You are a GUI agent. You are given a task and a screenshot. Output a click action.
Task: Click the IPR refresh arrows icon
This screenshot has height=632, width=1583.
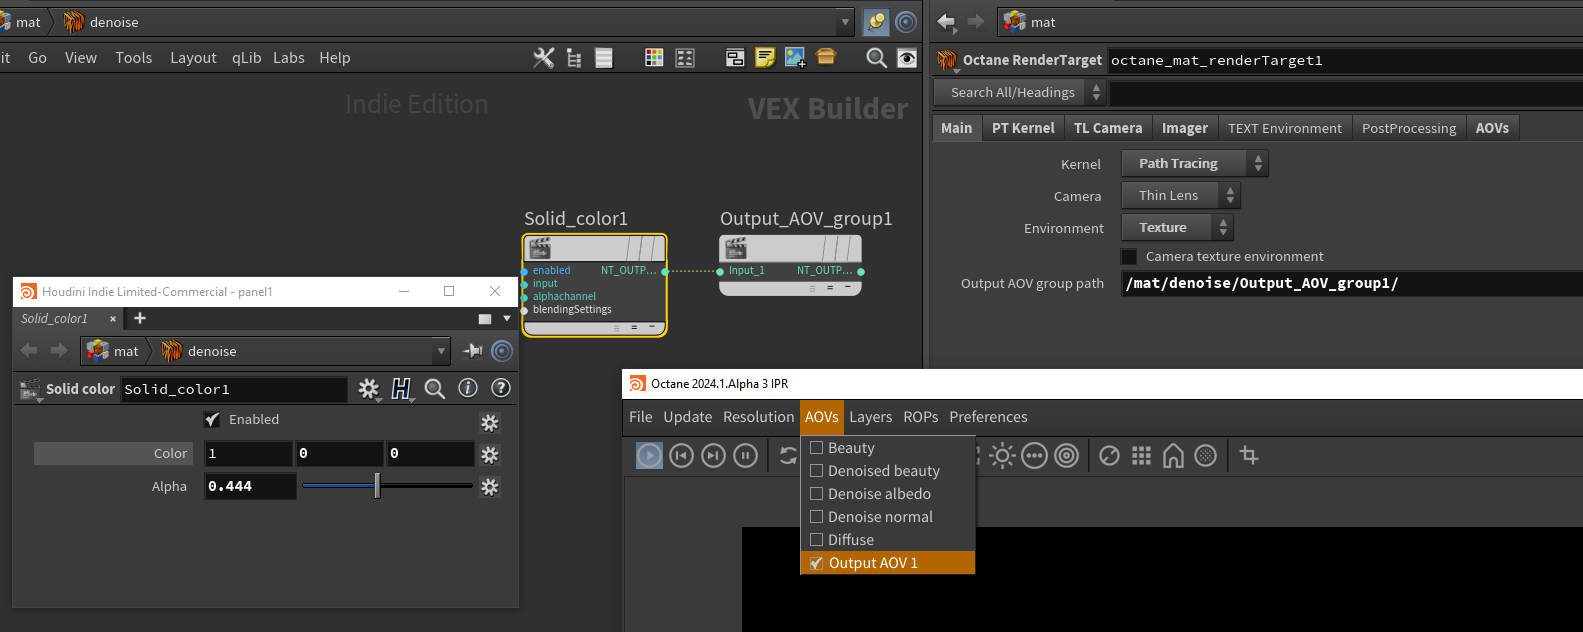(x=788, y=456)
